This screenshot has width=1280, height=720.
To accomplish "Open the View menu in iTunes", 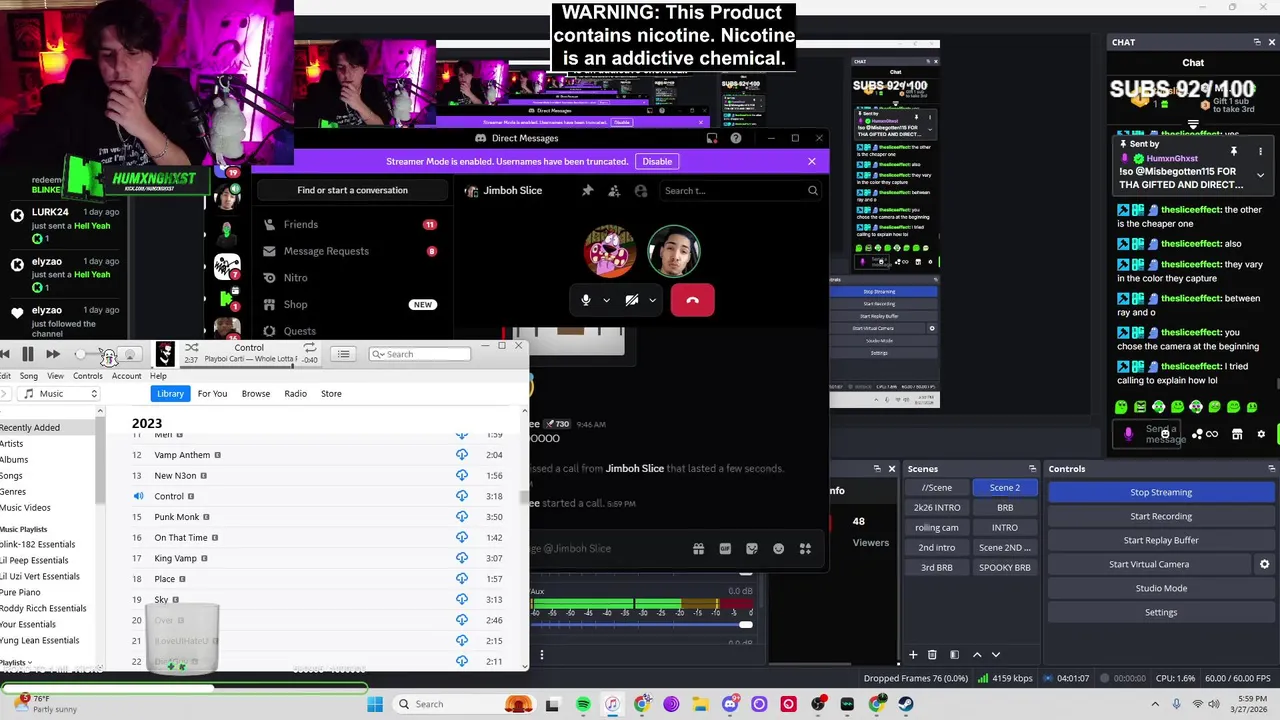I will click(55, 376).
